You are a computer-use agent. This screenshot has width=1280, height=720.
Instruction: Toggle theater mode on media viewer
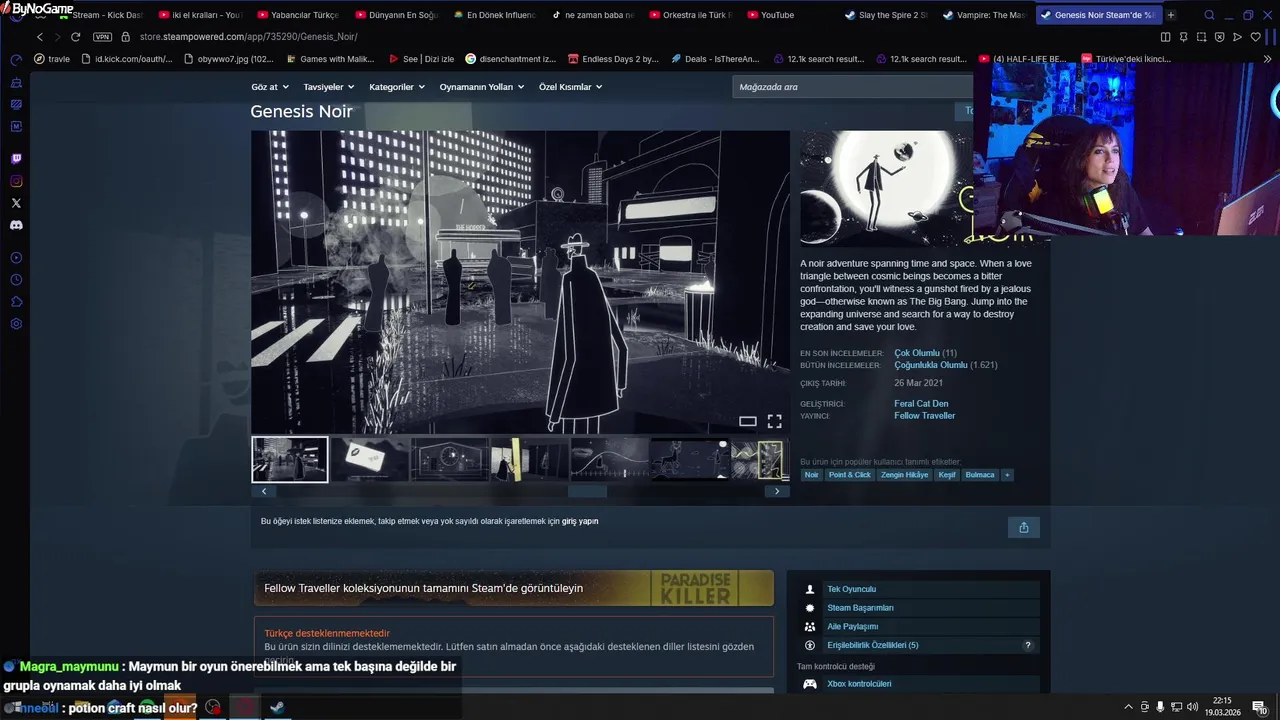coord(747,421)
